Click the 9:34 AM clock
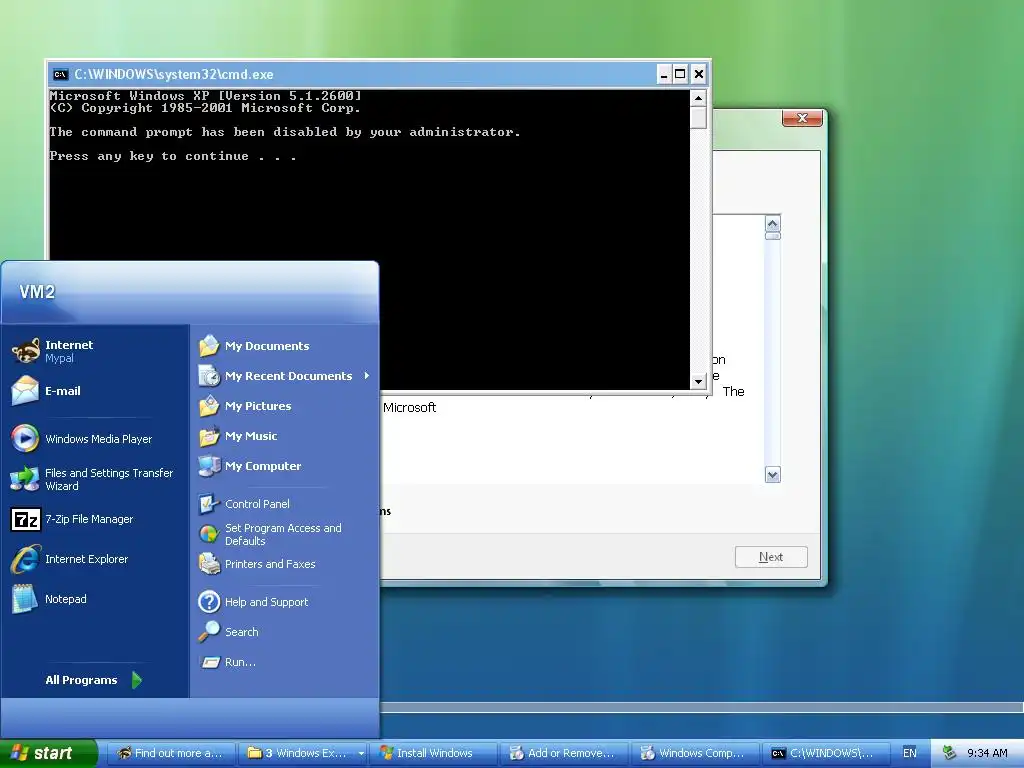 987,753
